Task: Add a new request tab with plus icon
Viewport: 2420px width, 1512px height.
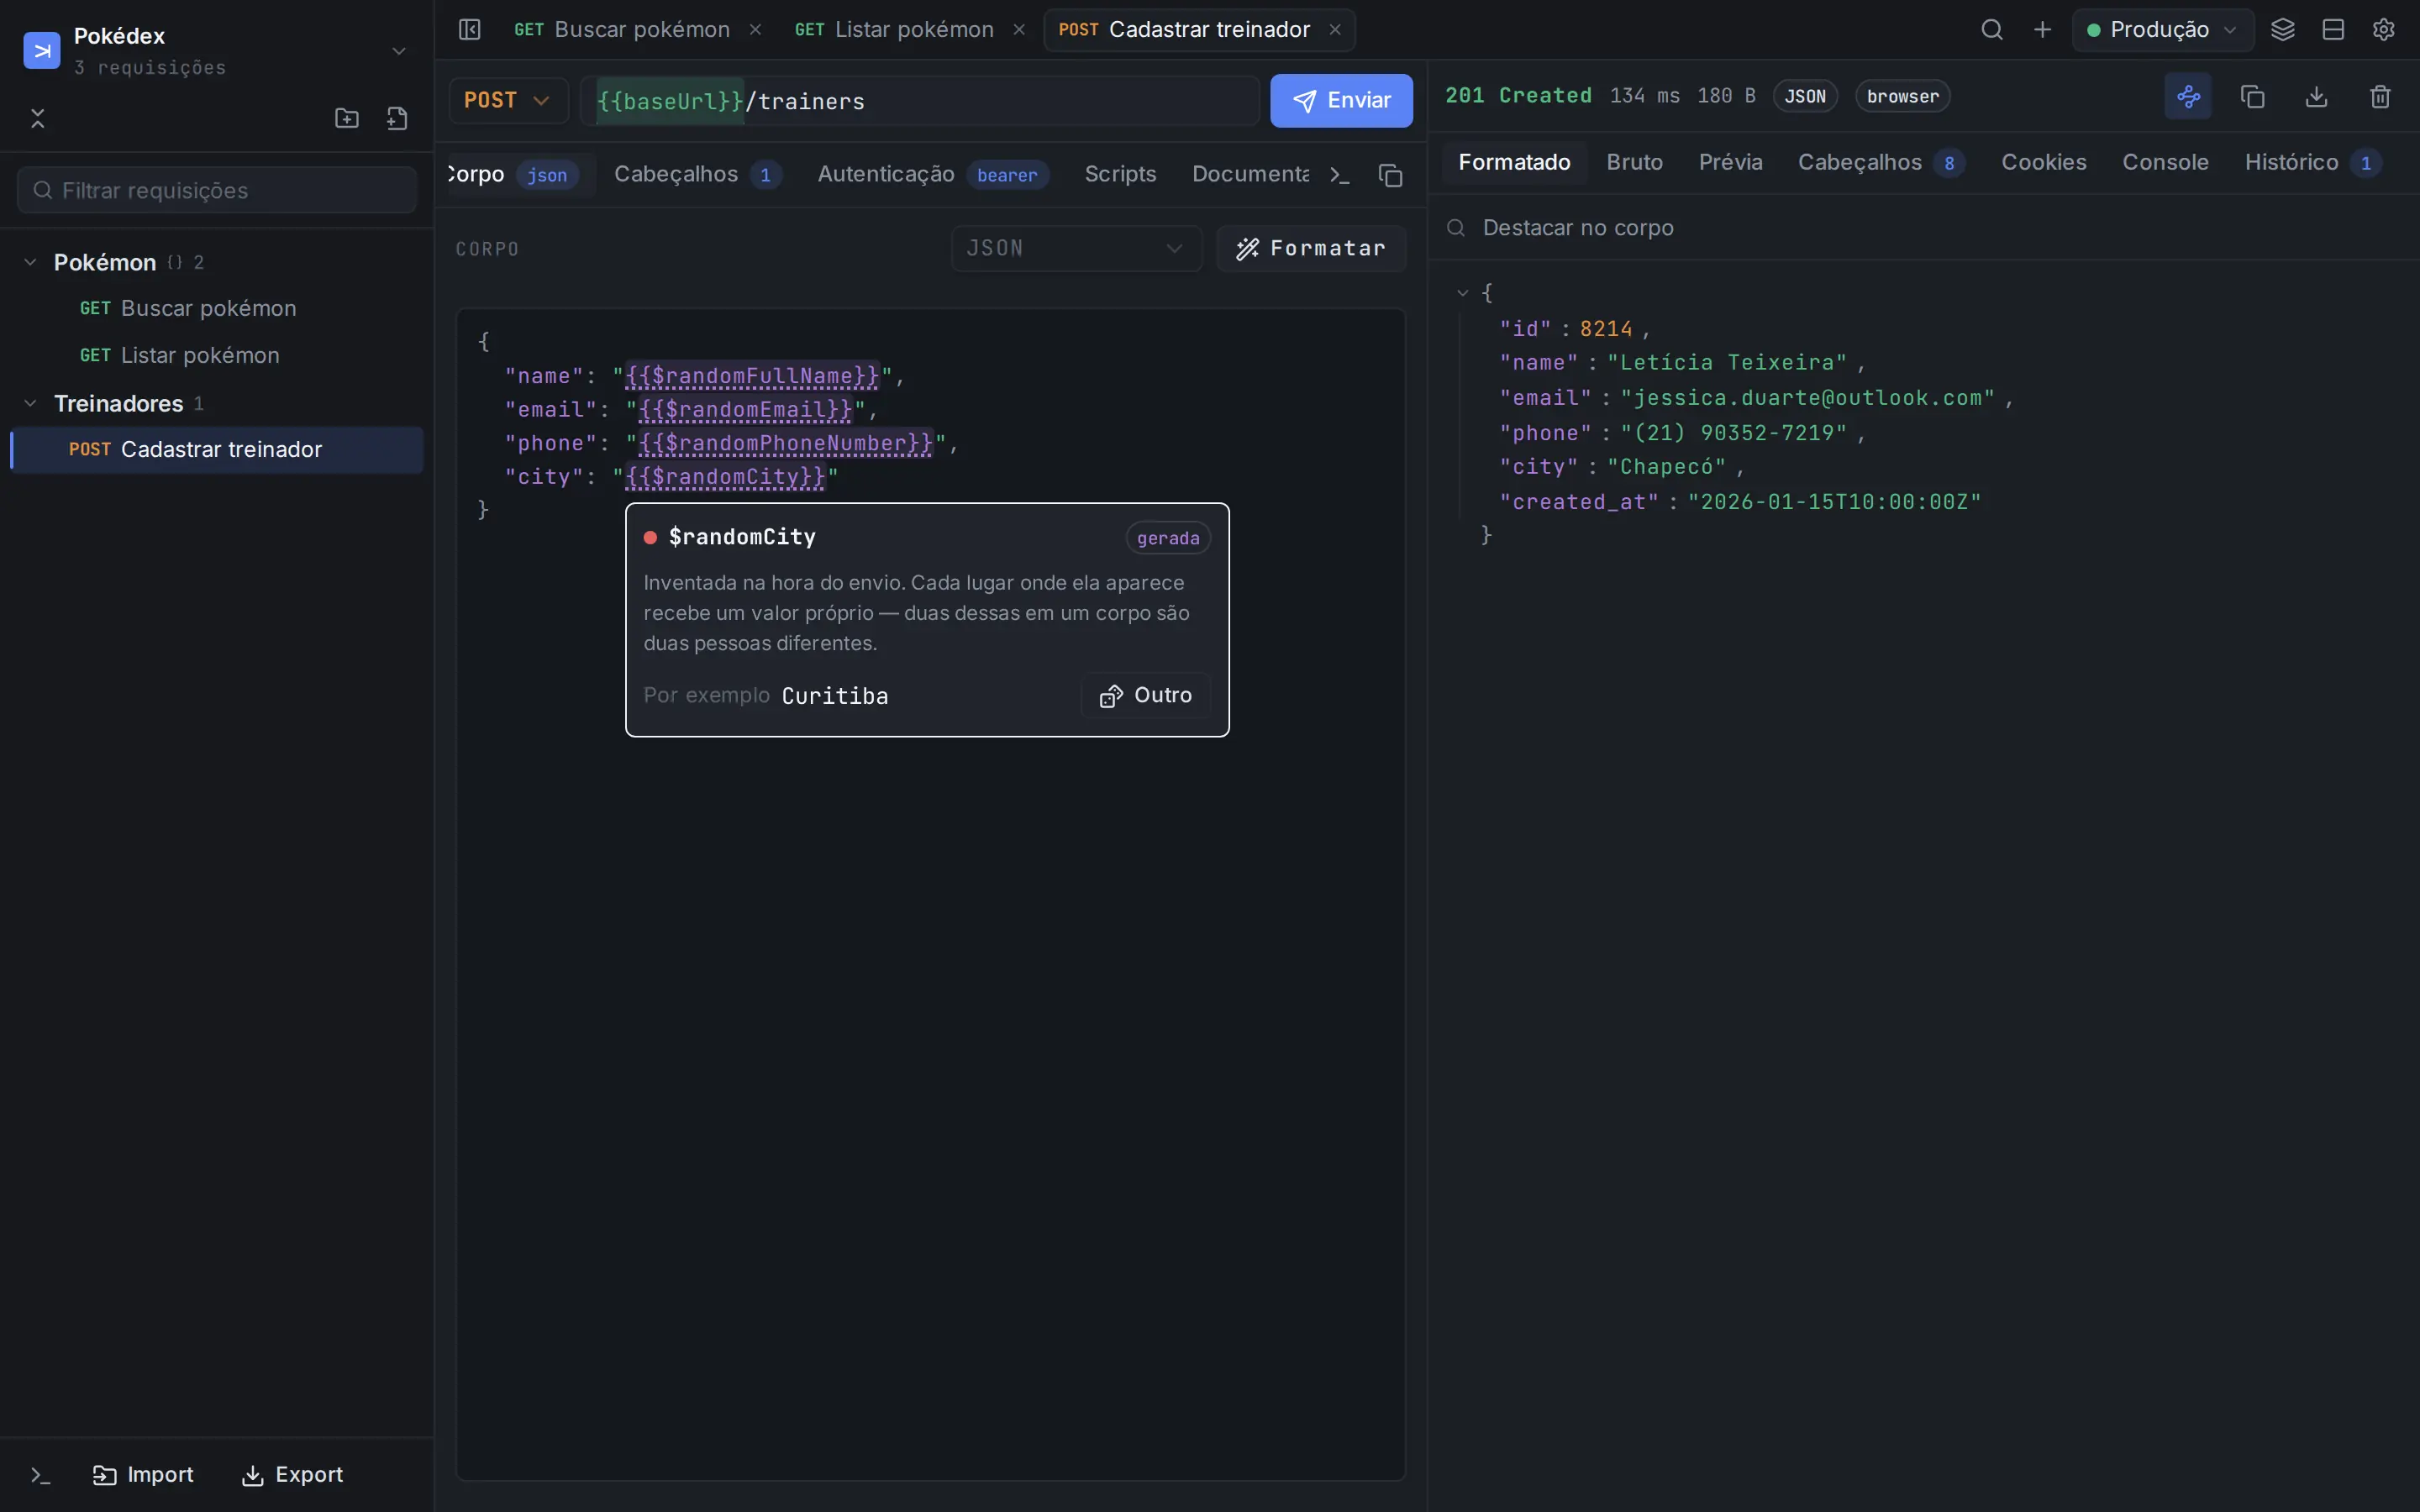Action: (2043, 30)
